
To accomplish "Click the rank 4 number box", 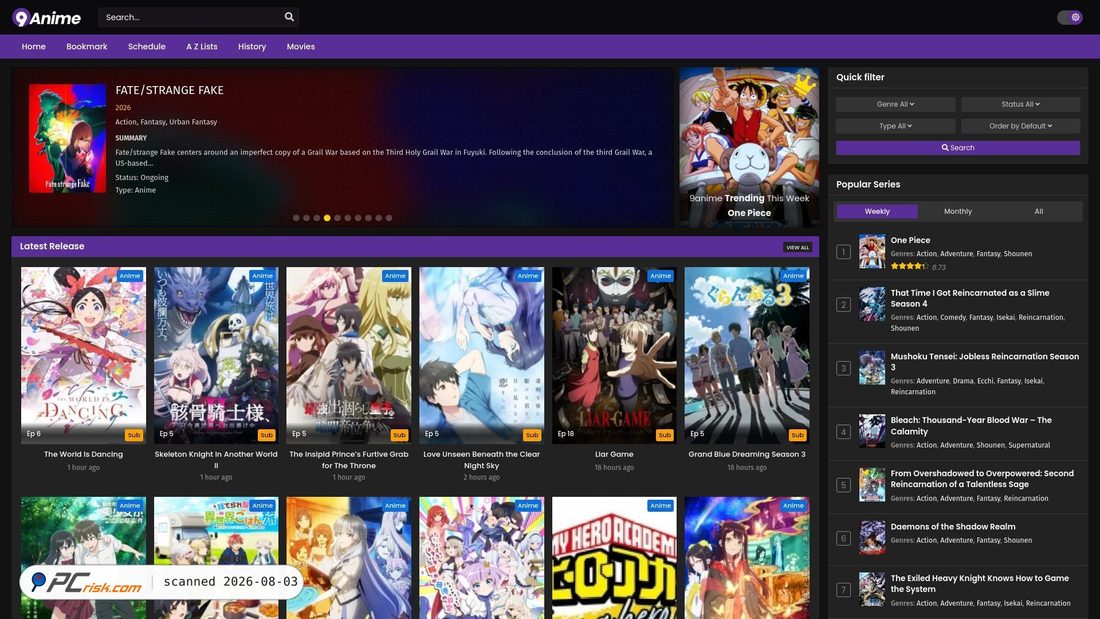I will [844, 432].
